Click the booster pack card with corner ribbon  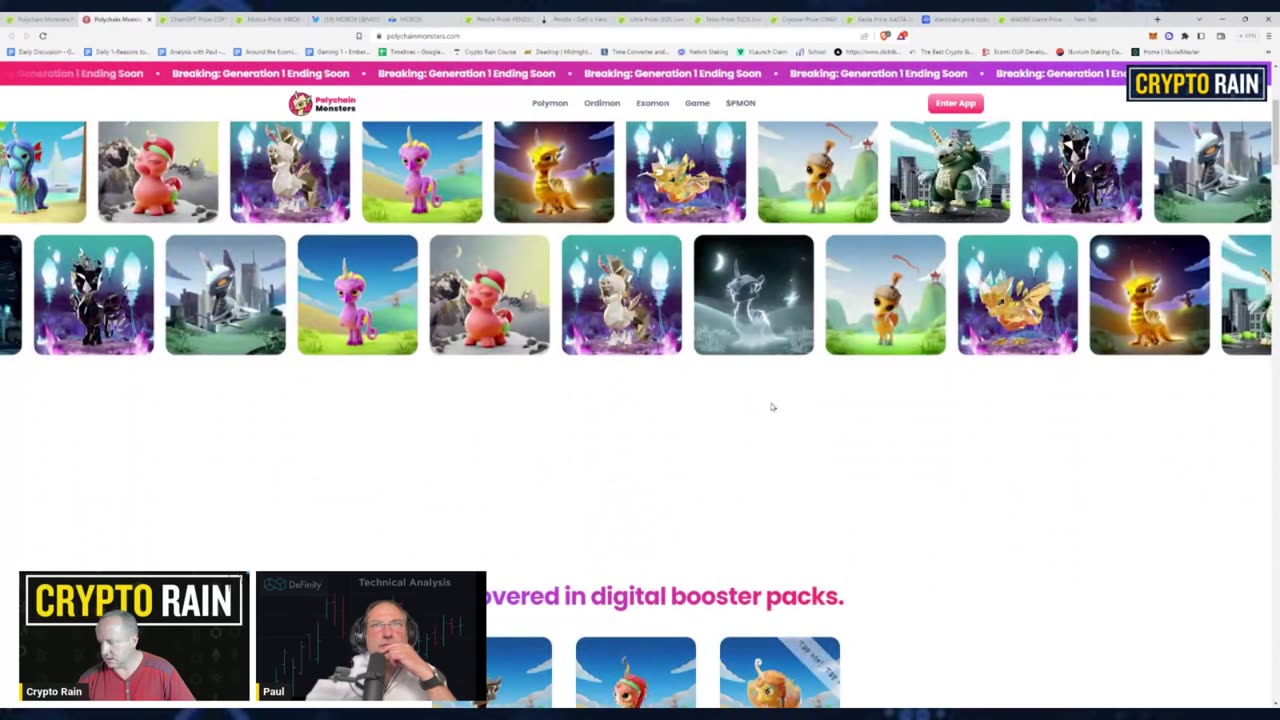coord(780,672)
